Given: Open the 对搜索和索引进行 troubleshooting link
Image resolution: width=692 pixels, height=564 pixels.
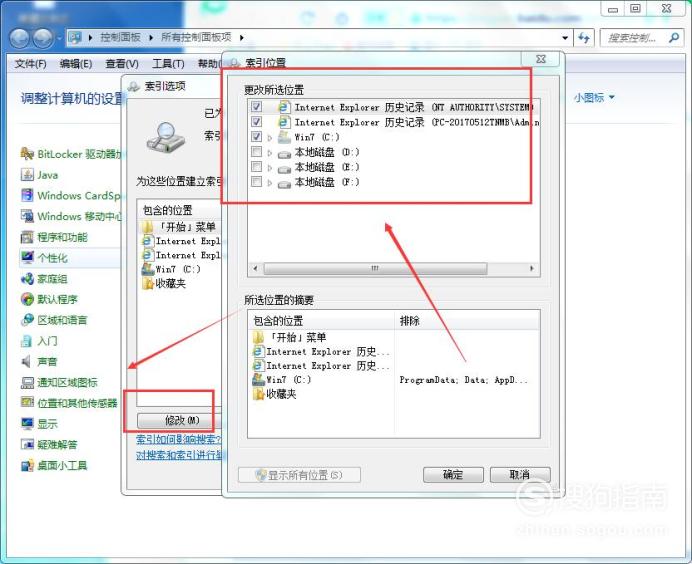Looking at the screenshot, I should click(181, 455).
